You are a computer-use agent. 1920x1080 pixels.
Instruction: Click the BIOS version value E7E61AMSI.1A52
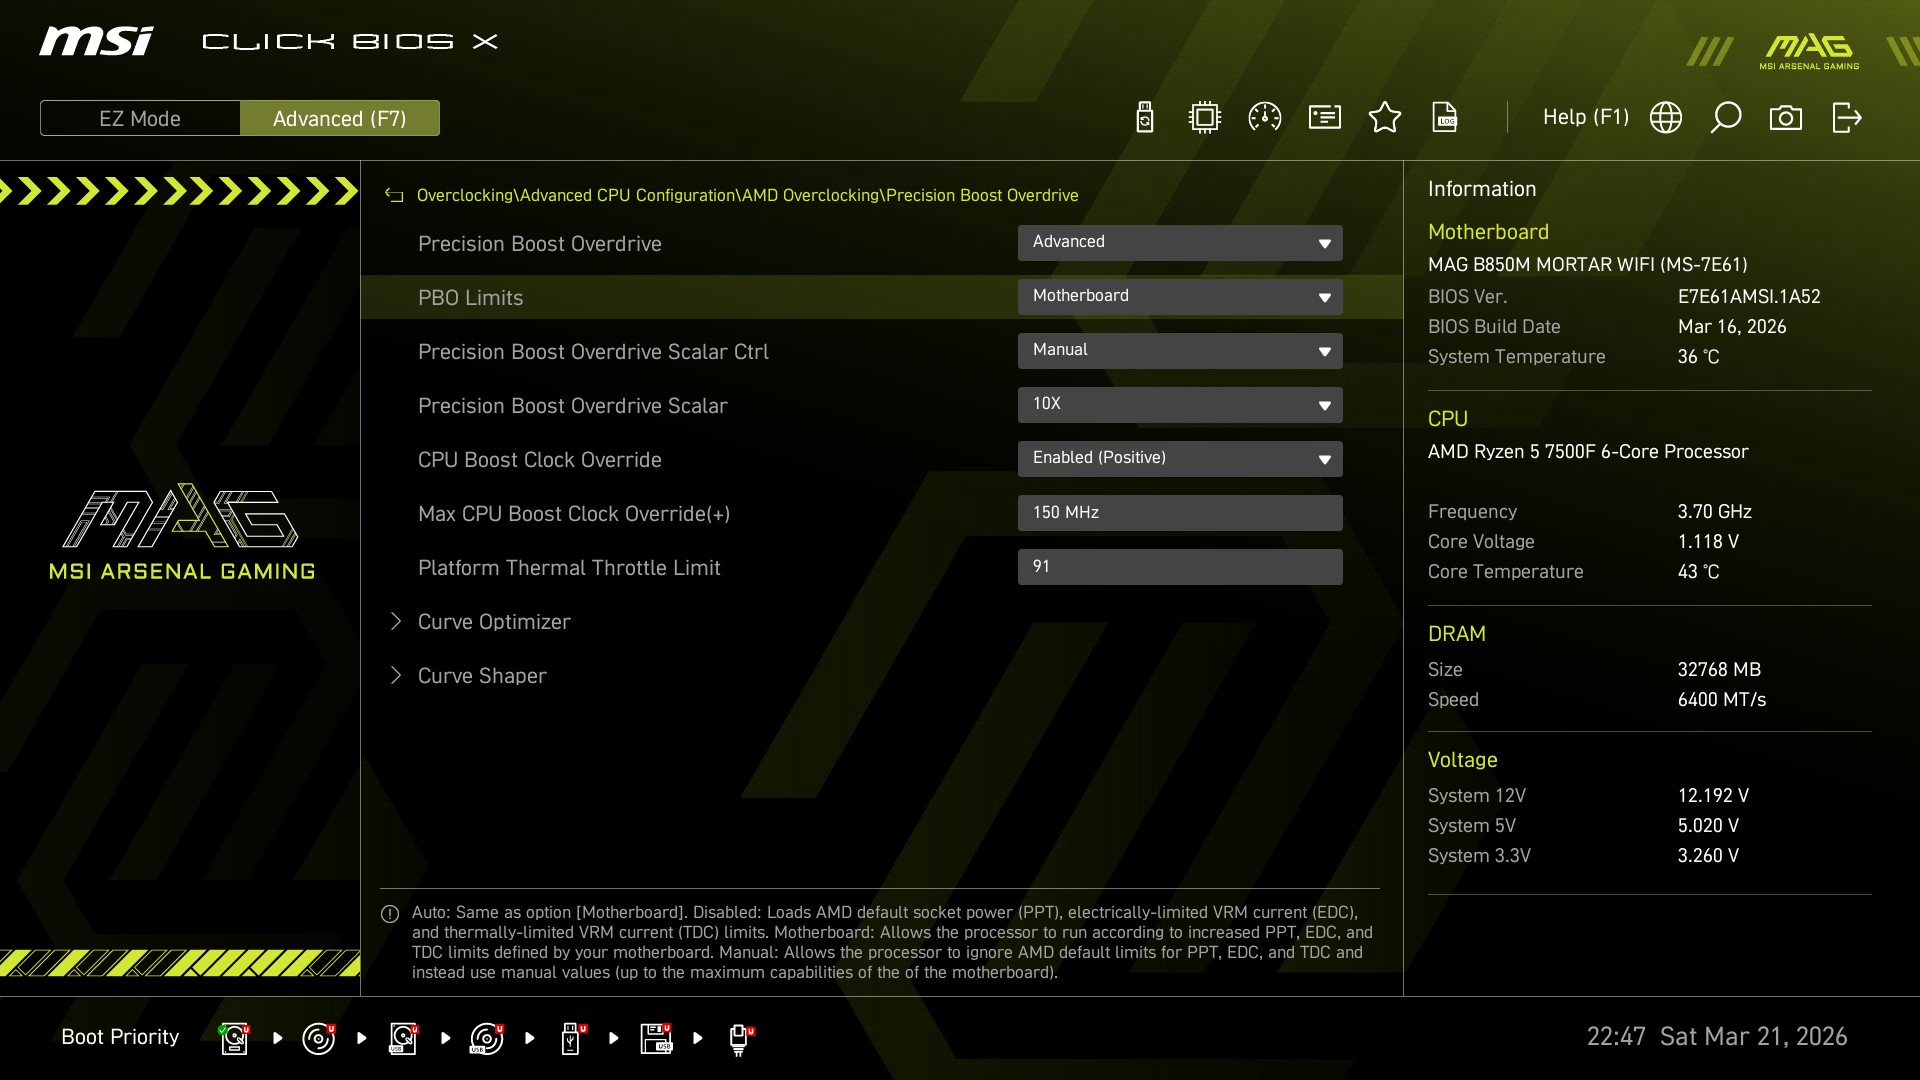point(1749,297)
